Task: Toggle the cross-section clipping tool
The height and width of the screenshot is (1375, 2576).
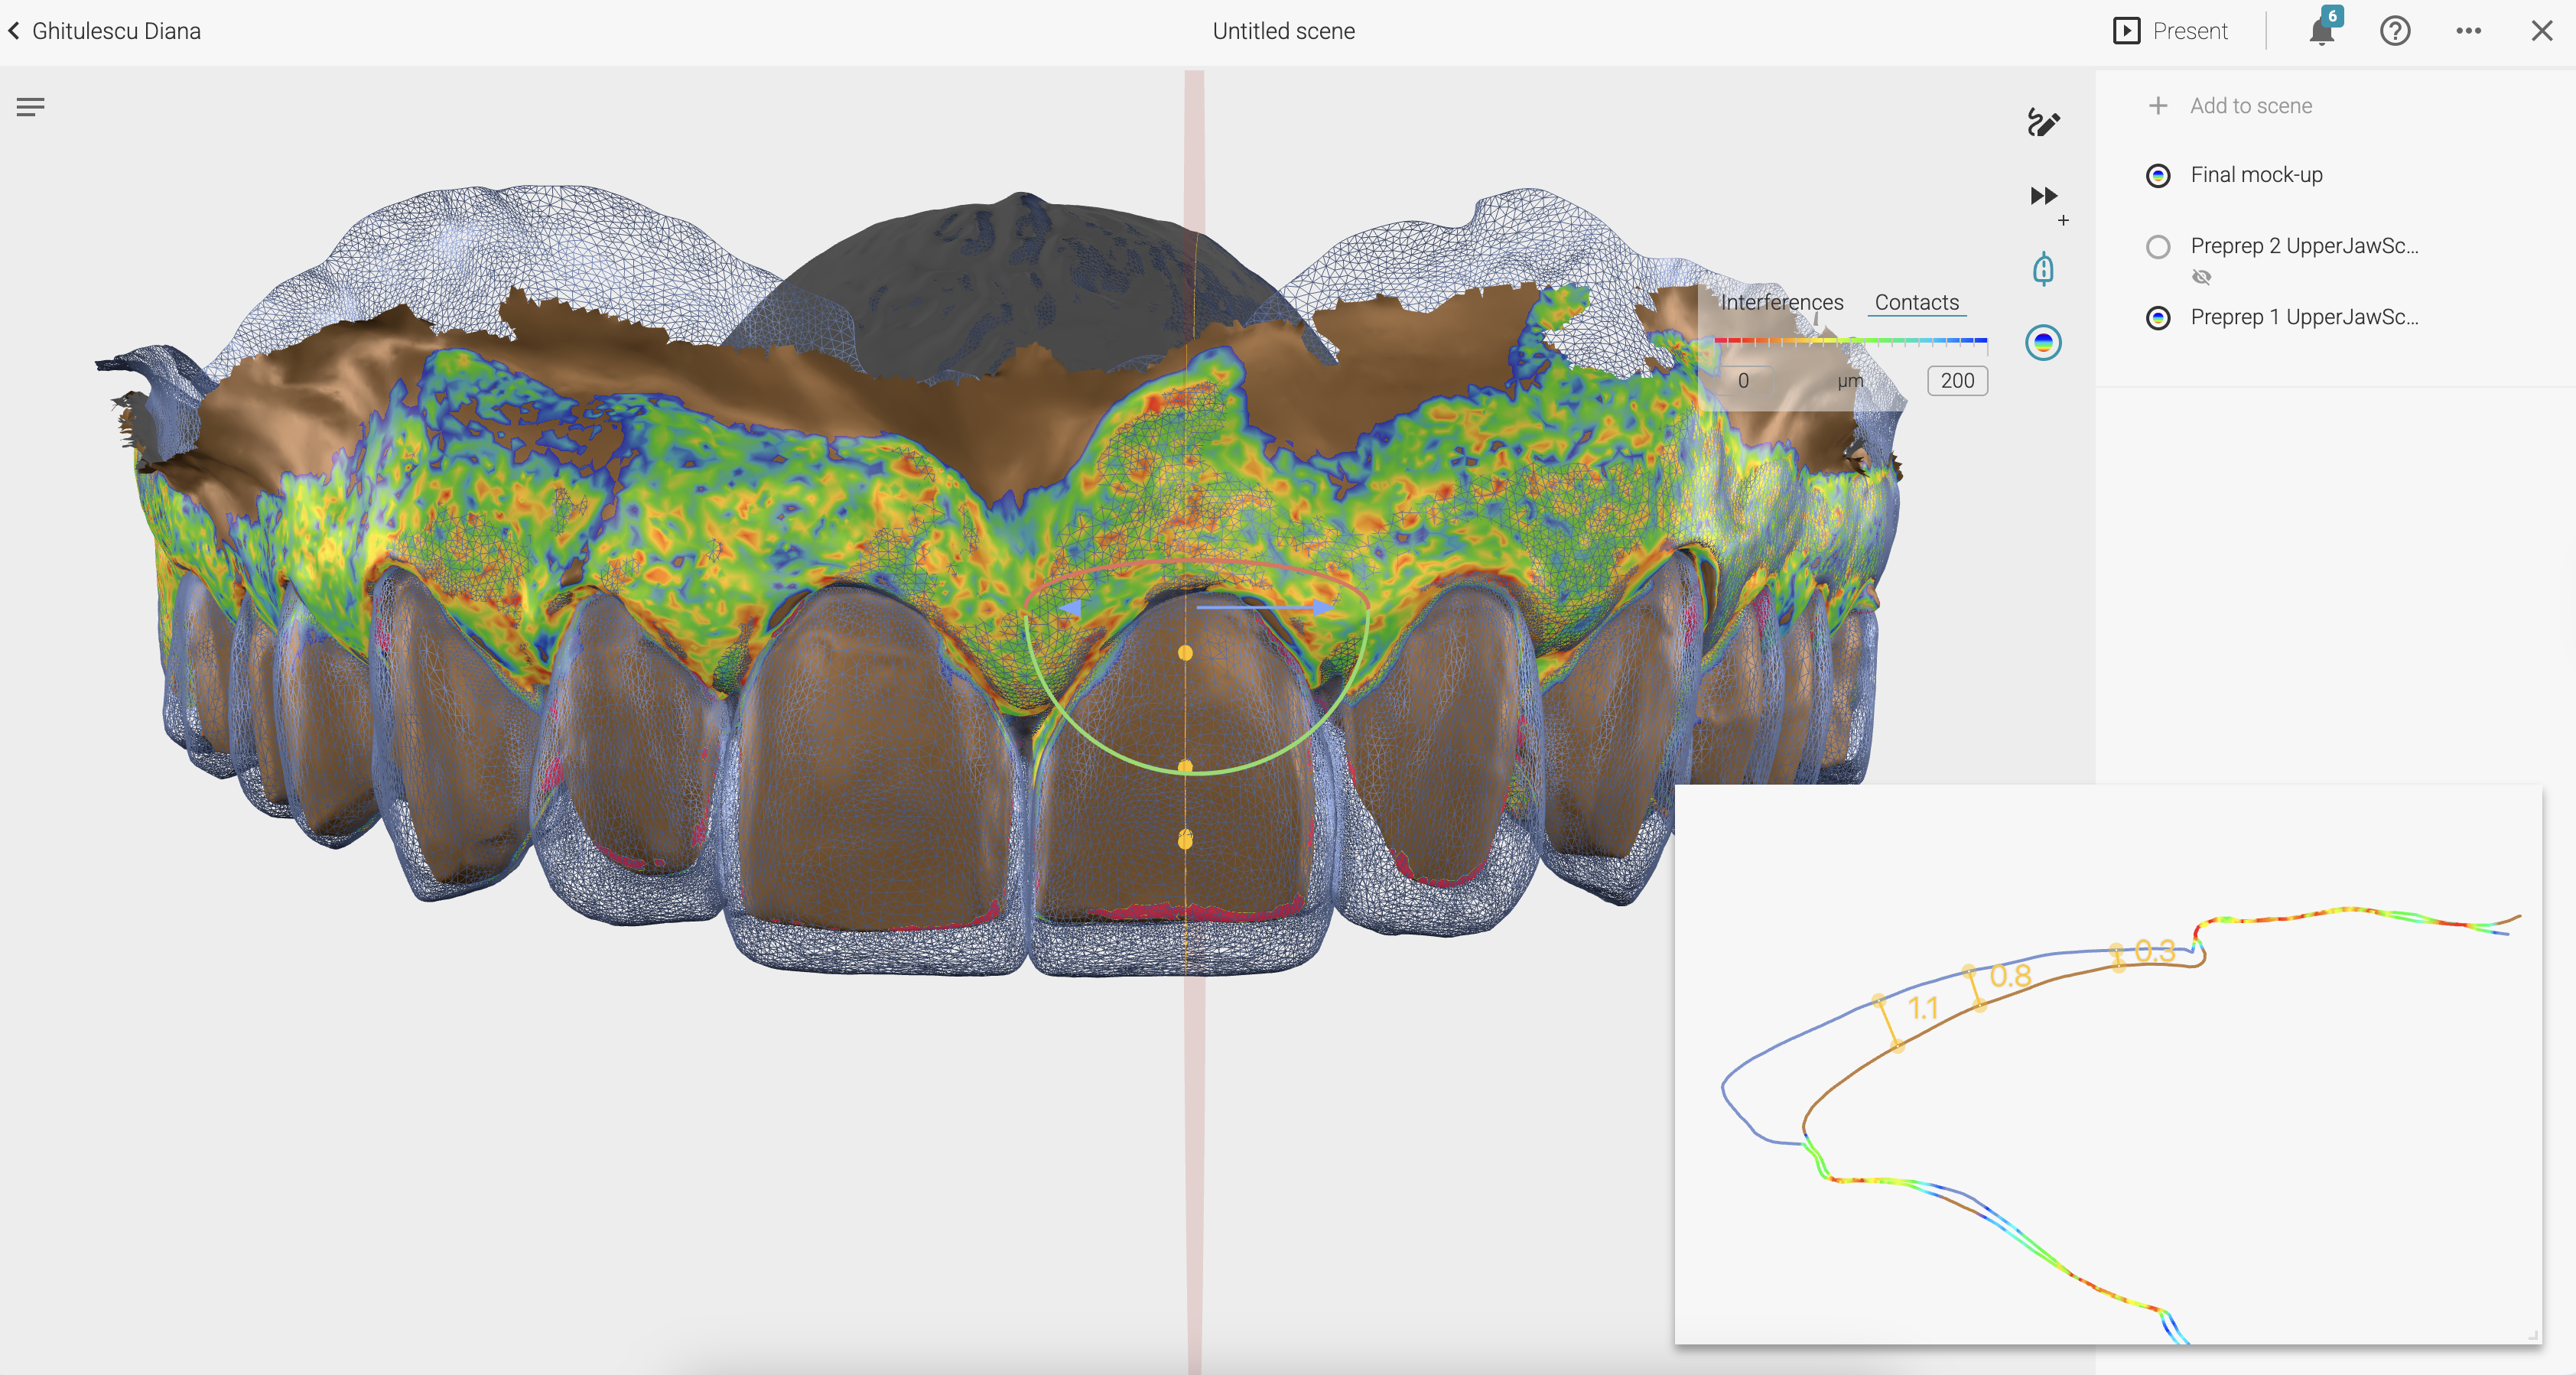Action: coord(2043,269)
